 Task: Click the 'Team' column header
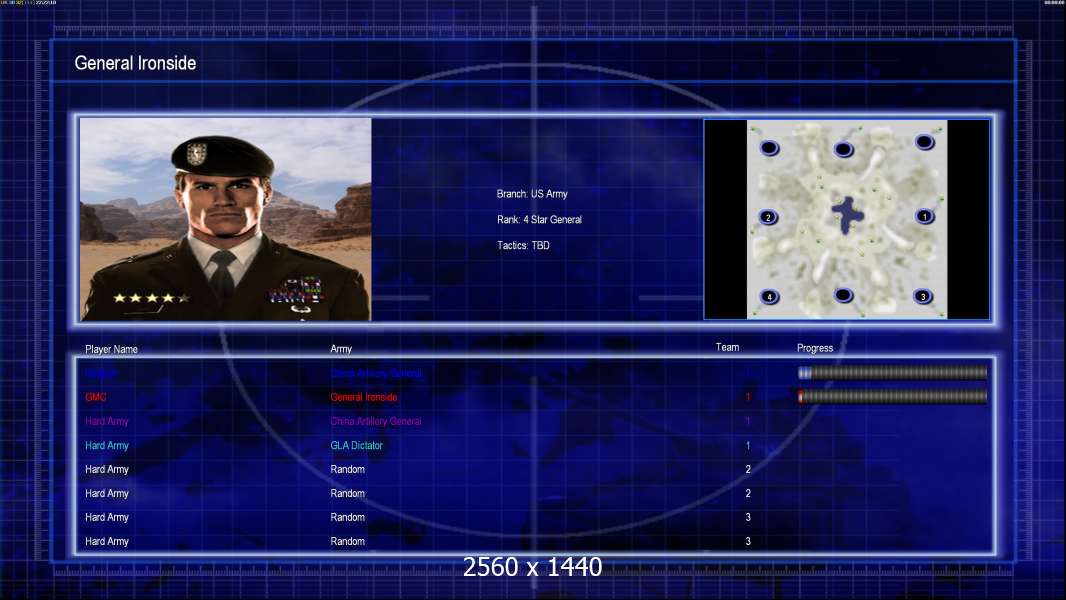pyautogui.click(x=727, y=347)
